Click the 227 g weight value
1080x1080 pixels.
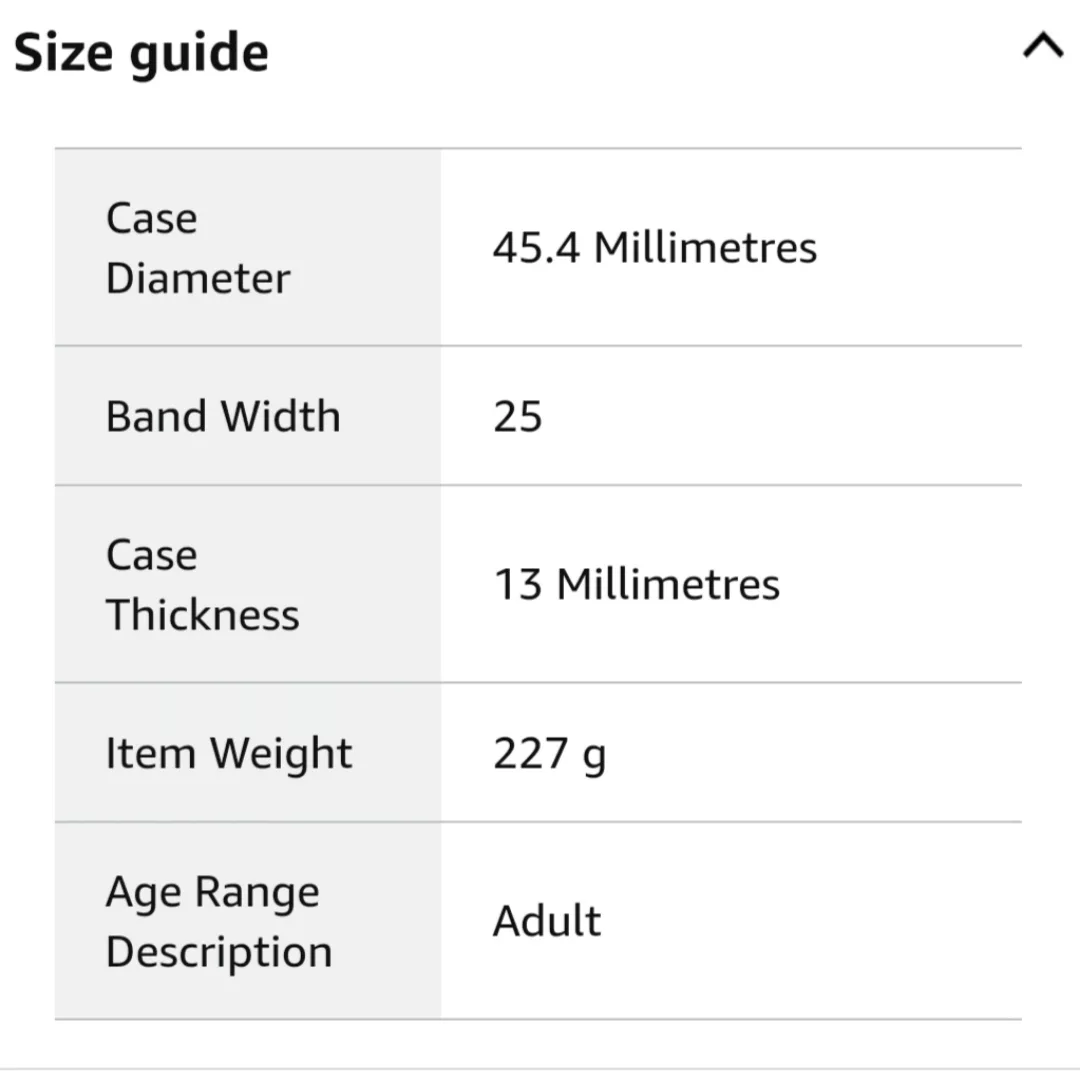(x=549, y=753)
